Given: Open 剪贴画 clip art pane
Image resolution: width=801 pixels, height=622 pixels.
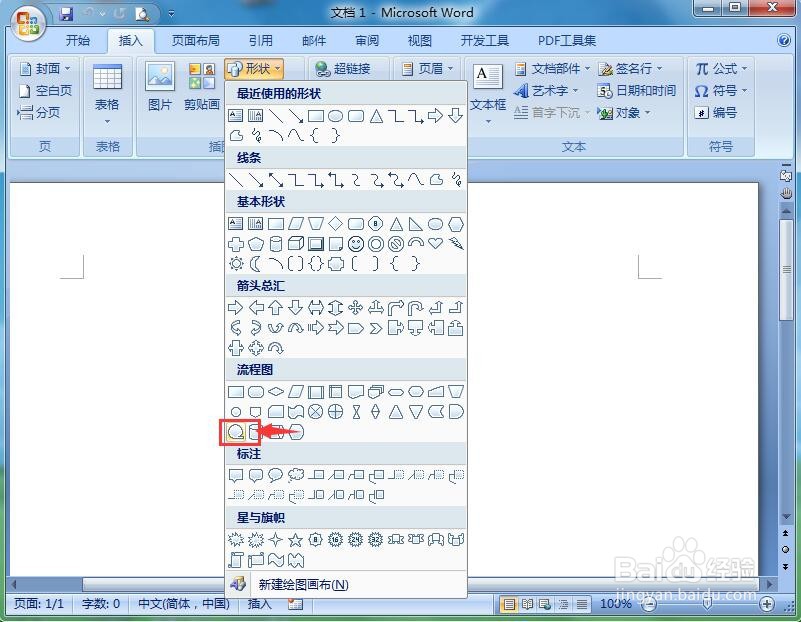Looking at the screenshot, I should click(202, 85).
